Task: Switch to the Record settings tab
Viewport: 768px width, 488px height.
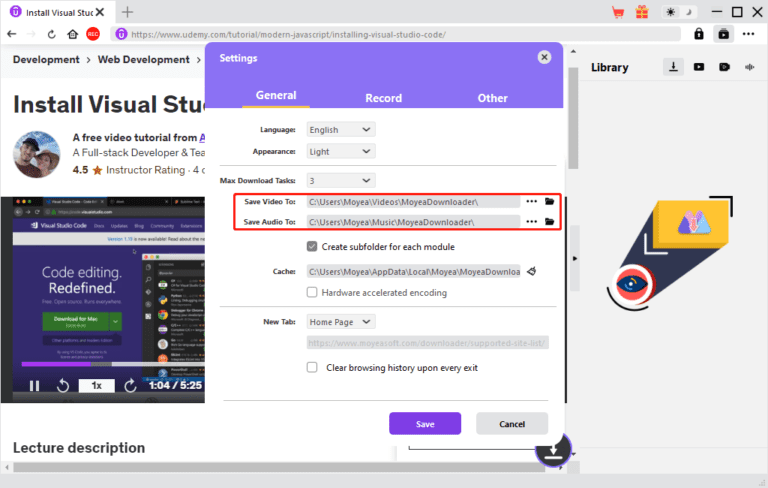Action: click(383, 98)
